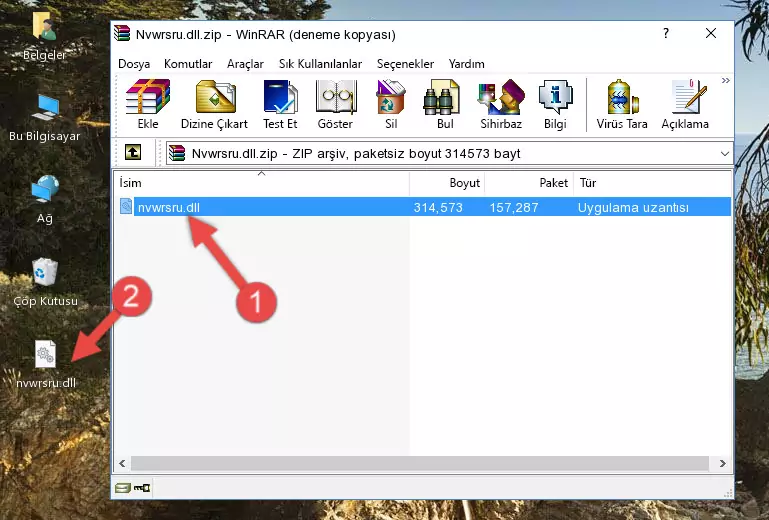
Task: Open the Dosya menu
Action: pos(134,64)
